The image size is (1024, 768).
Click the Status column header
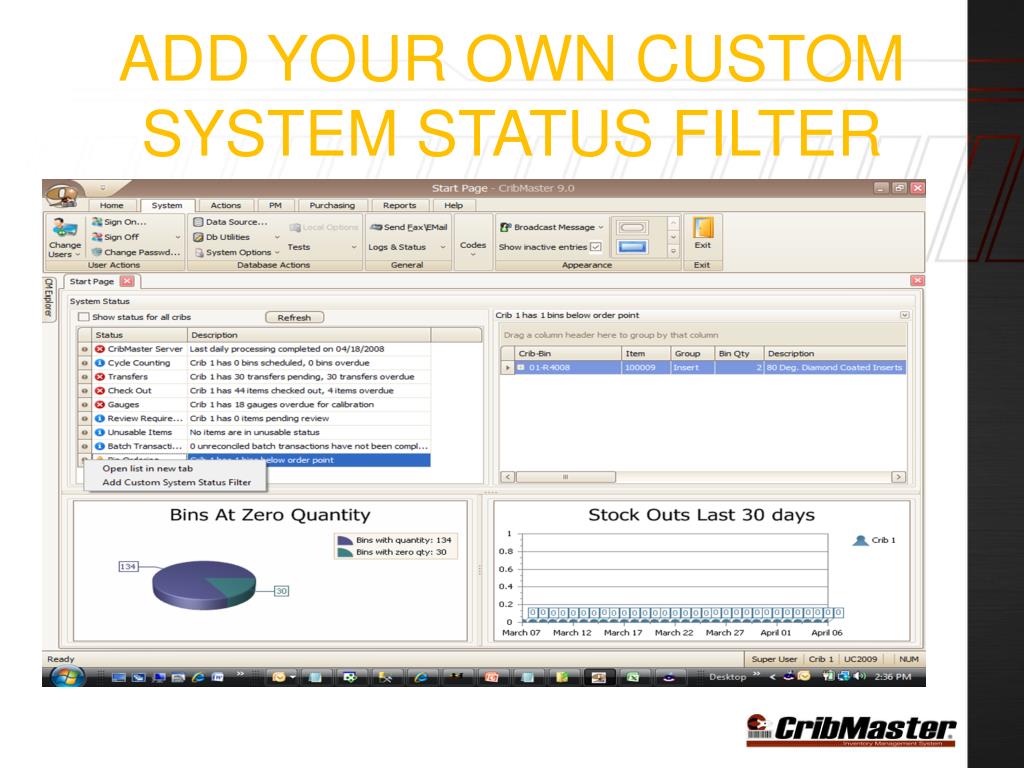pos(139,335)
